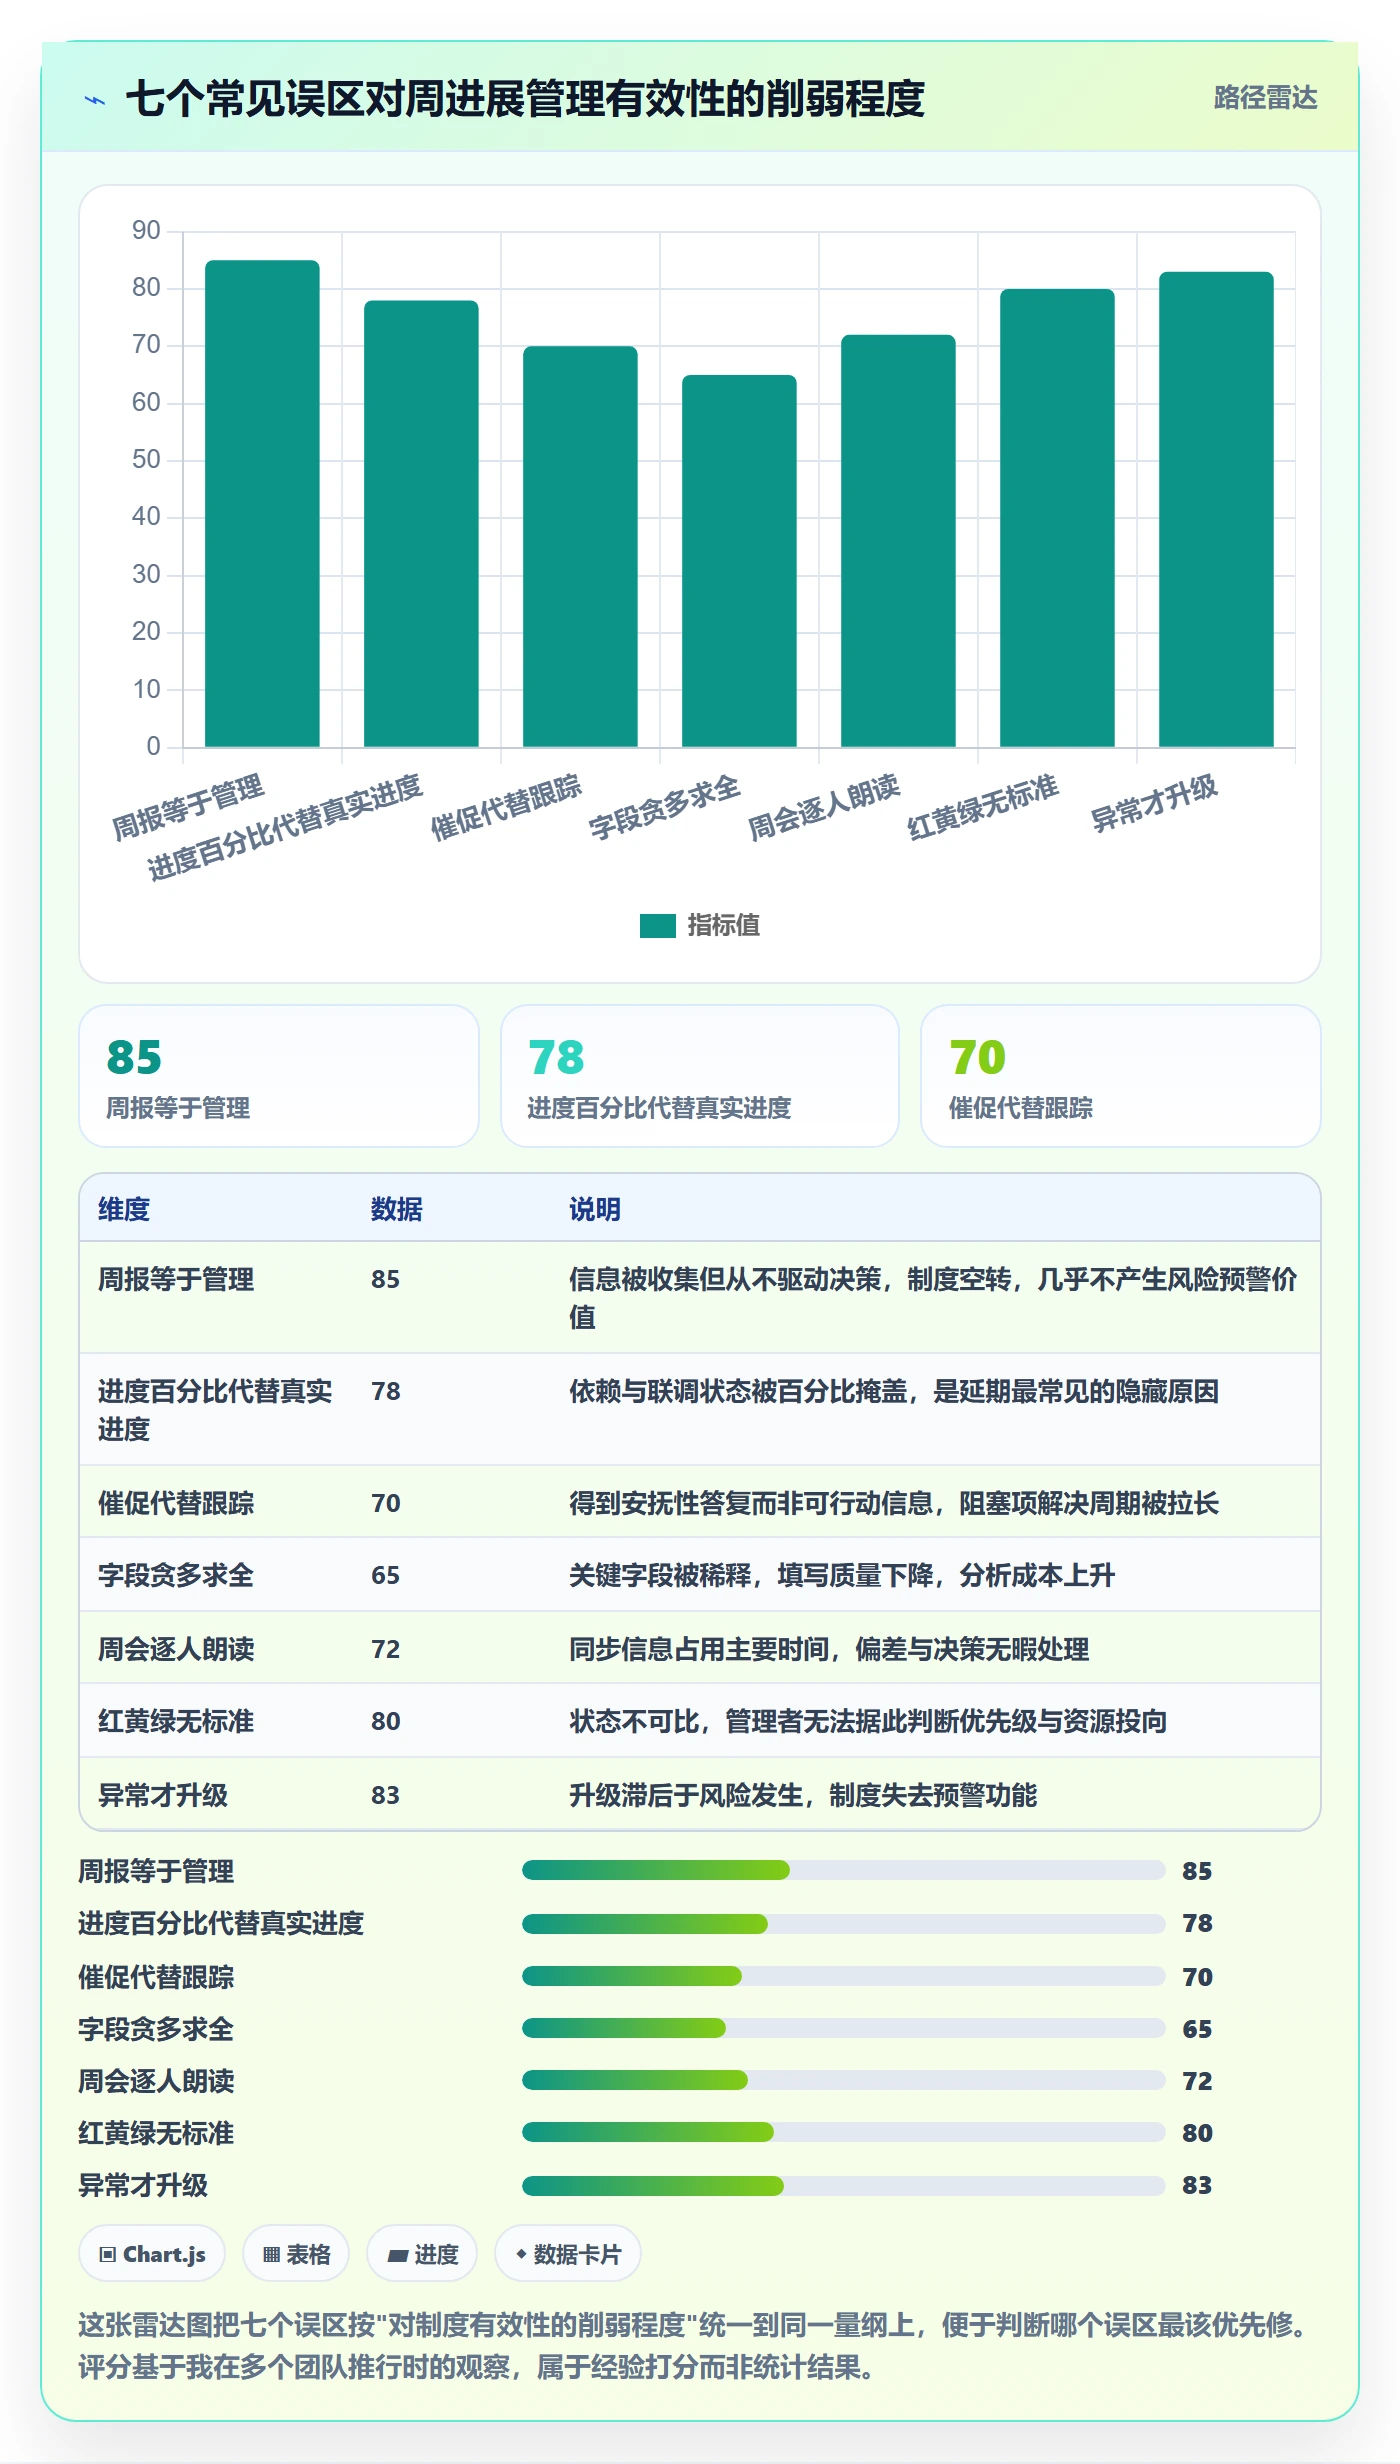The image size is (1400, 2464).
Task: Click the chart title 七个常见误区对周进展管理有效性的削弱程度
Action: [525, 99]
